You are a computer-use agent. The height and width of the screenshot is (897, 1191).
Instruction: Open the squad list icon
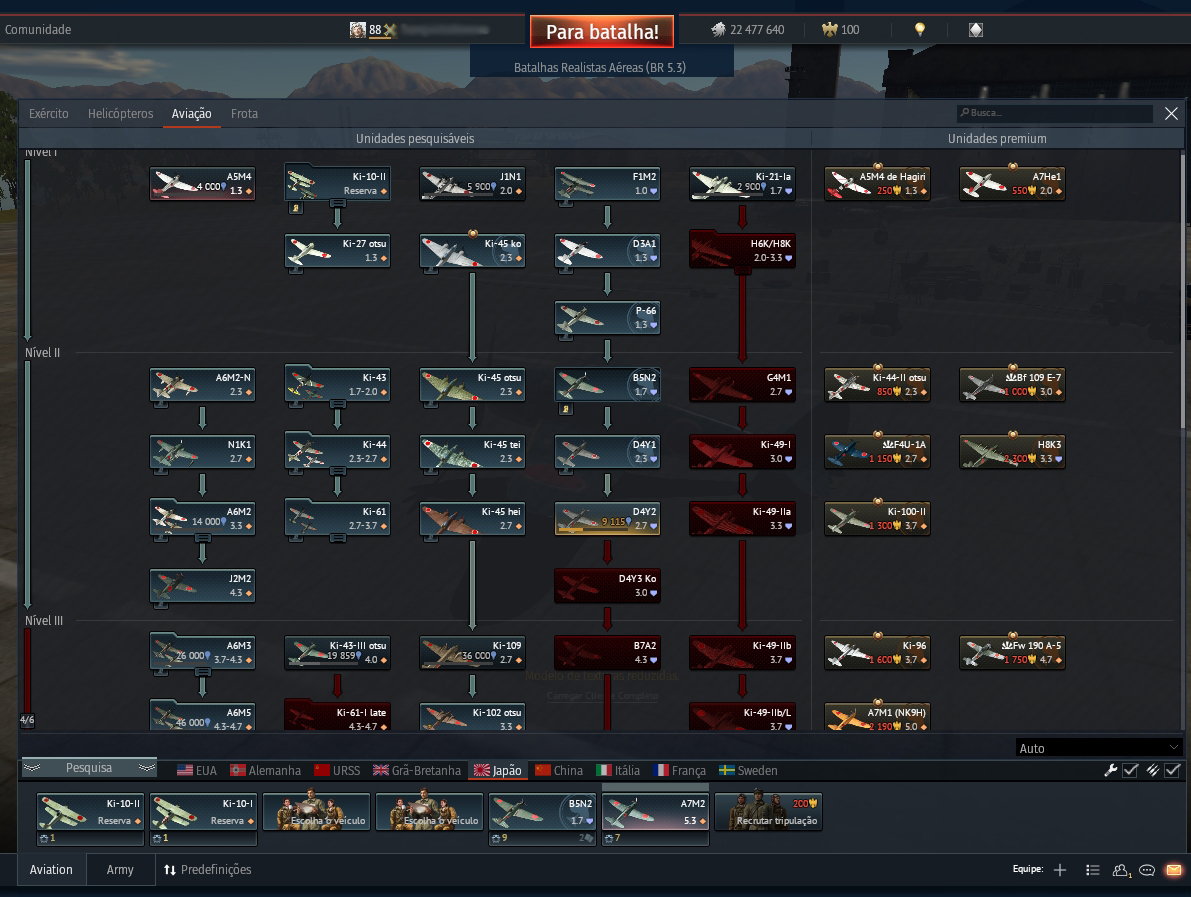1092,870
